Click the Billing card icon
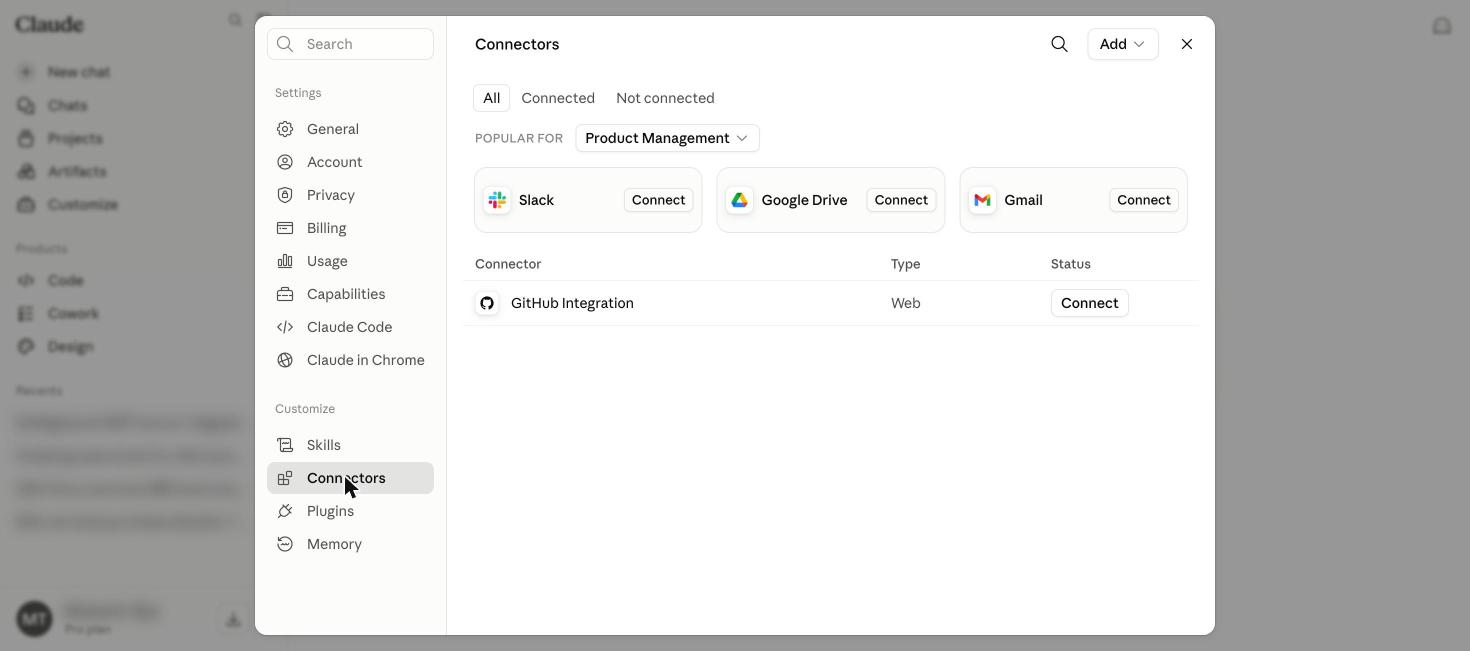This screenshot has width=1470, height=651. coord(285,228)
